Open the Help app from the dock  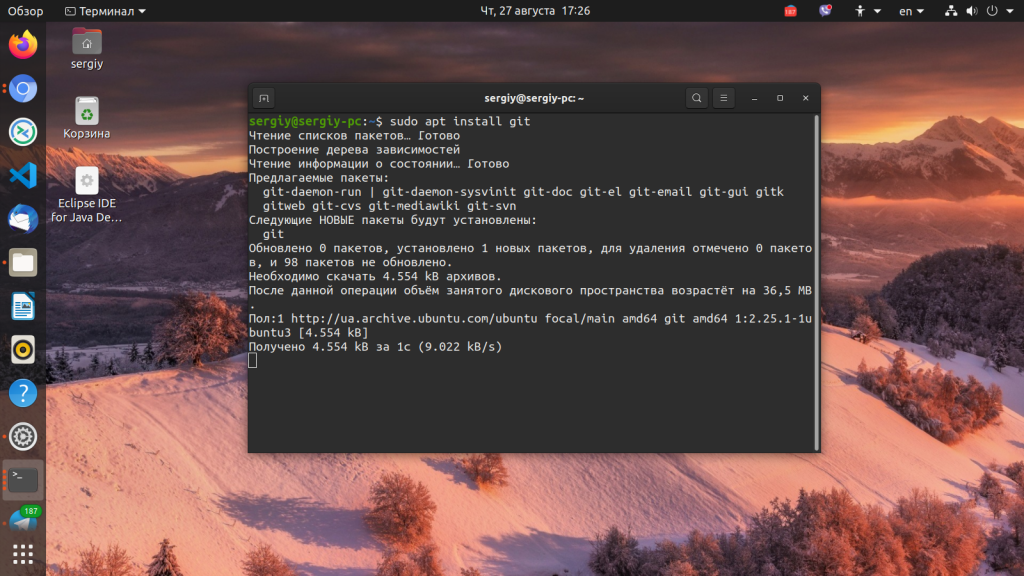coord(22,393)
